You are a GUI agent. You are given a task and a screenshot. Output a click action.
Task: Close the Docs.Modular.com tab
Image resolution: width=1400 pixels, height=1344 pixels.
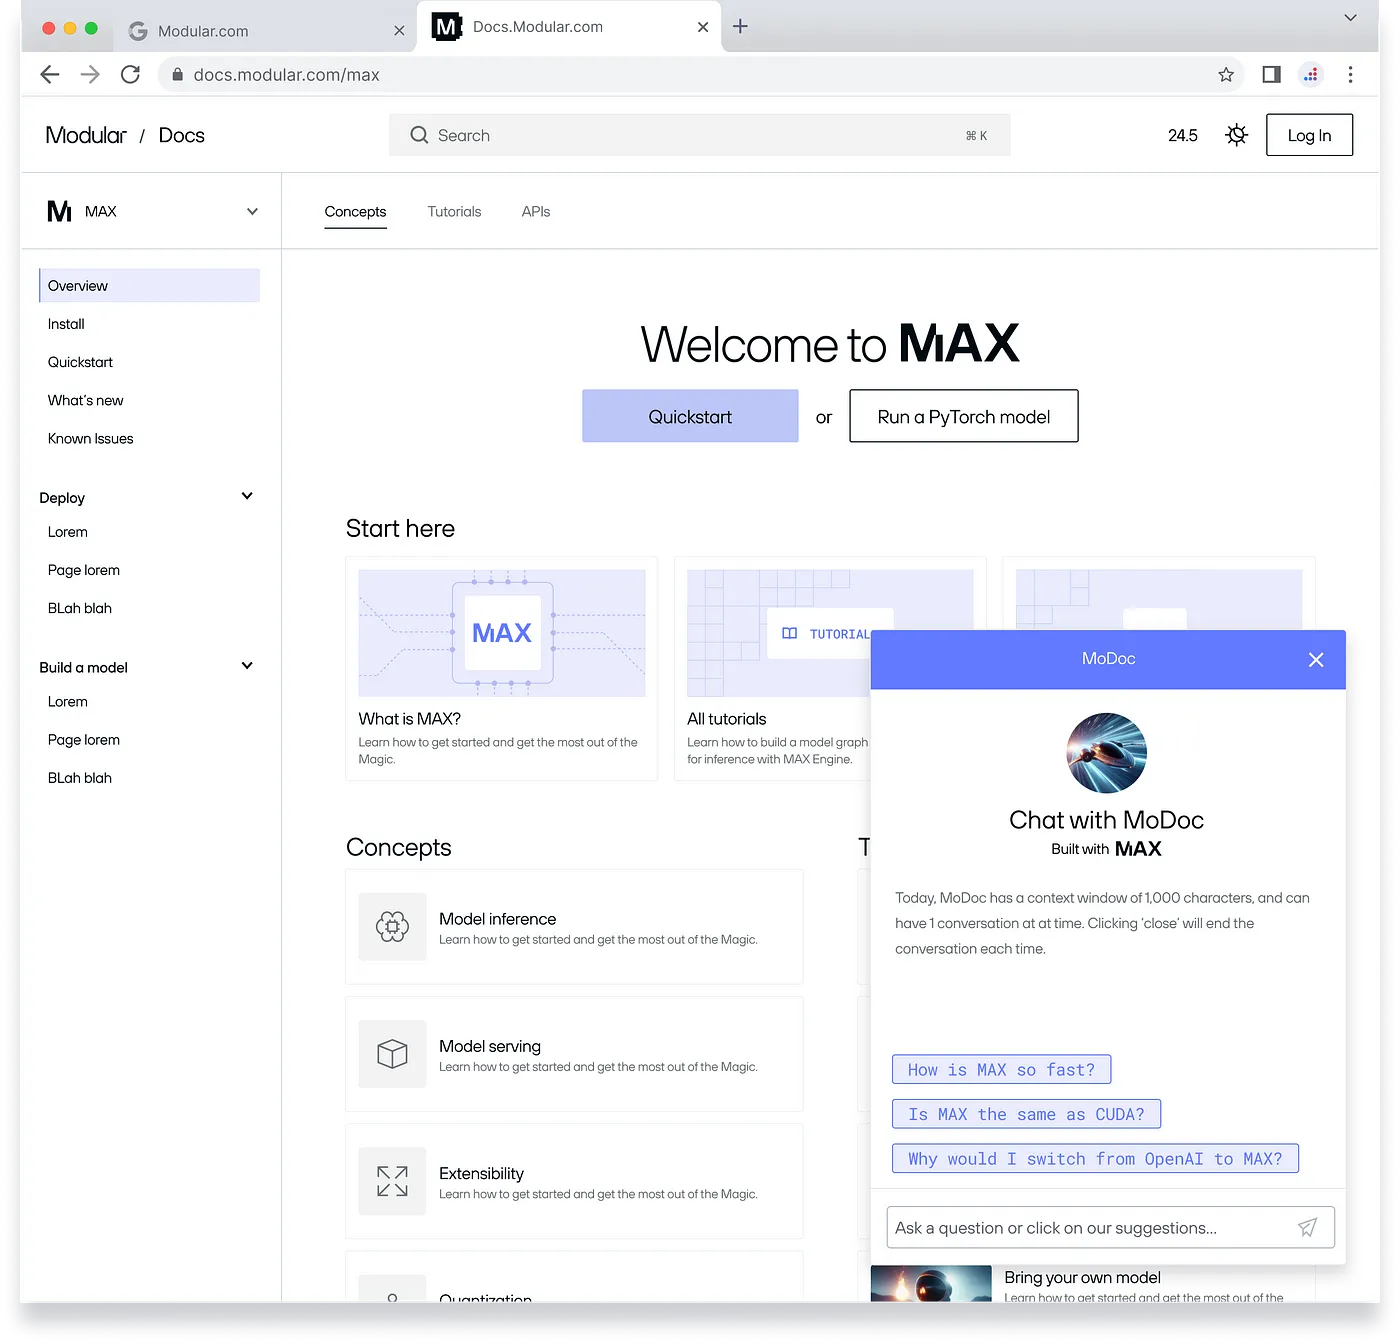703,27
